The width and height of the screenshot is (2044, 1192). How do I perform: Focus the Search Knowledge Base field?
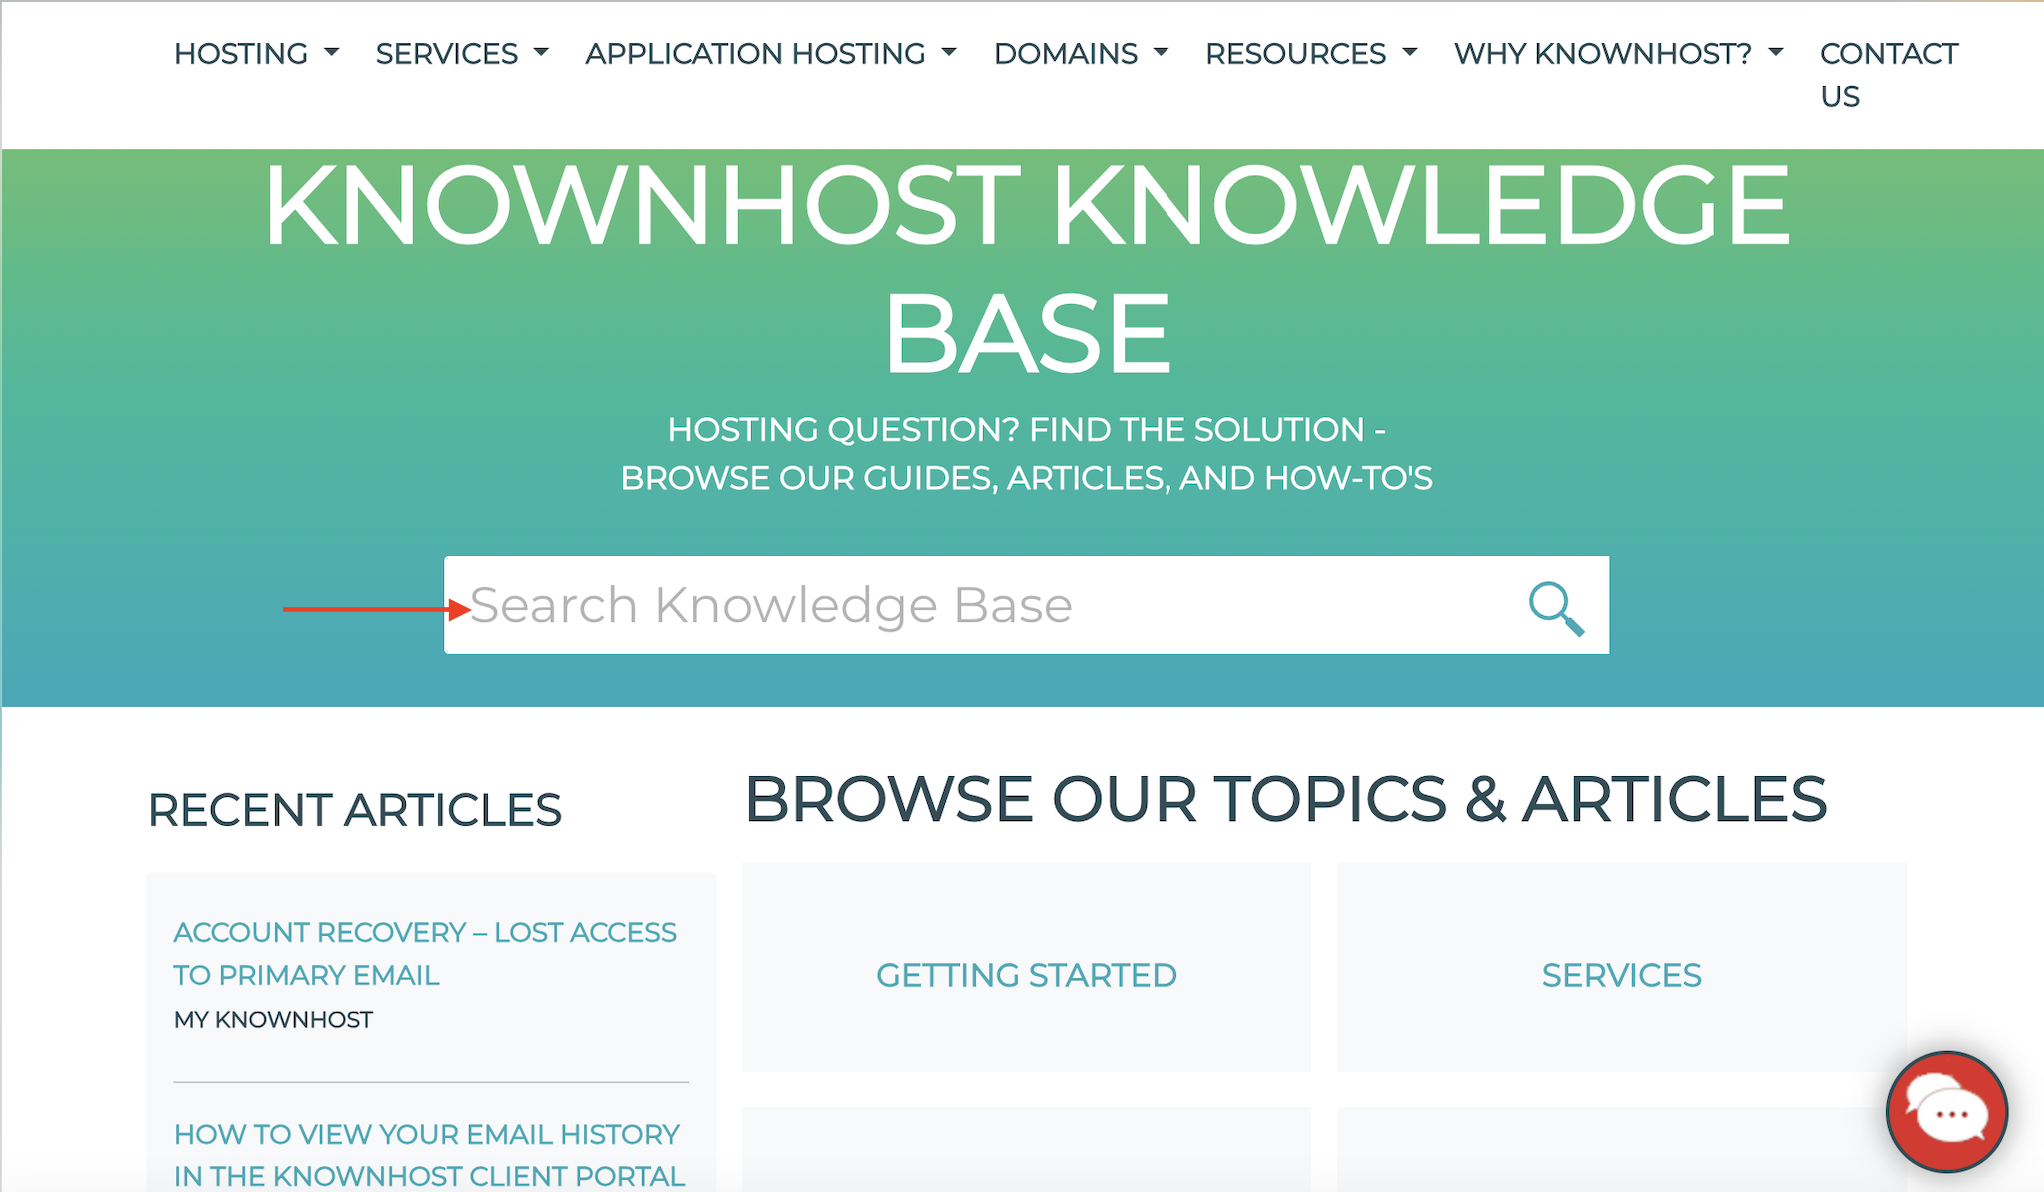(1026, 605)
